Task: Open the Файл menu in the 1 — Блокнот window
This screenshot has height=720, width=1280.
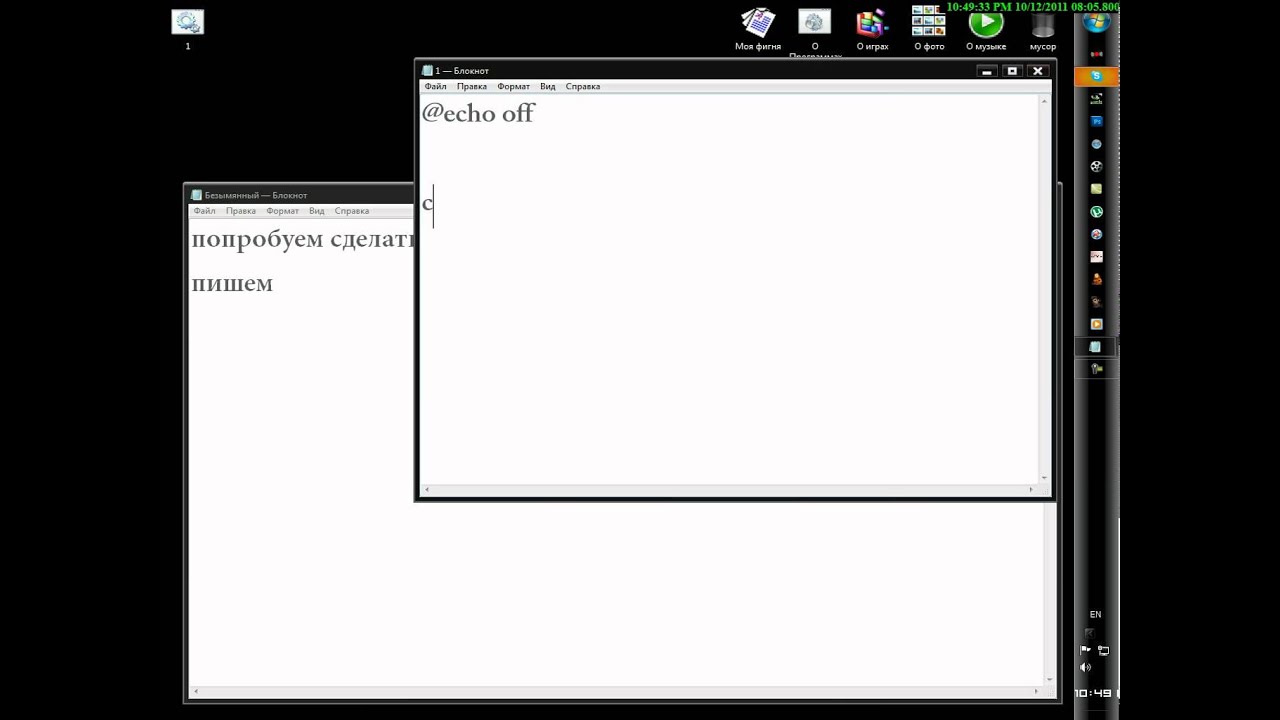Action: coord(435,86)
